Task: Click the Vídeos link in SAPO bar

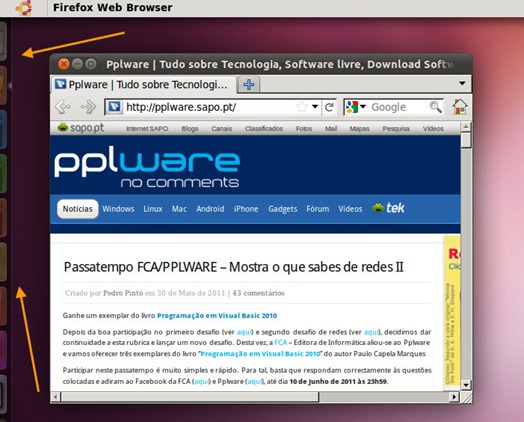Action: point(433,129)
